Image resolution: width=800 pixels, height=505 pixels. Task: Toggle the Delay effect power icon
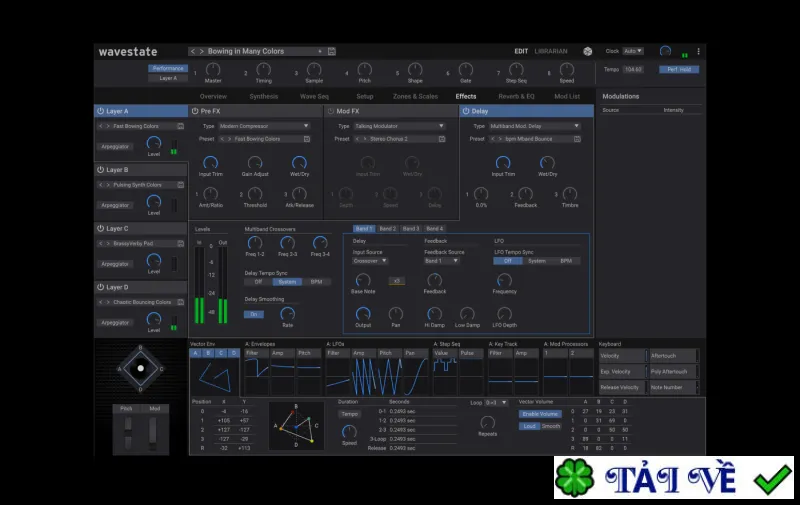click(x=465, y=111)
